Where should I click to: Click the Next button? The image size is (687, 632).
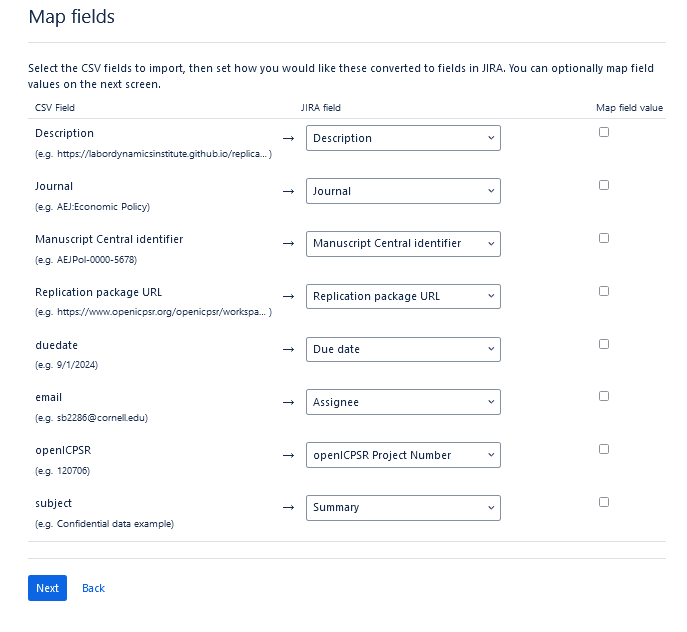47,588
